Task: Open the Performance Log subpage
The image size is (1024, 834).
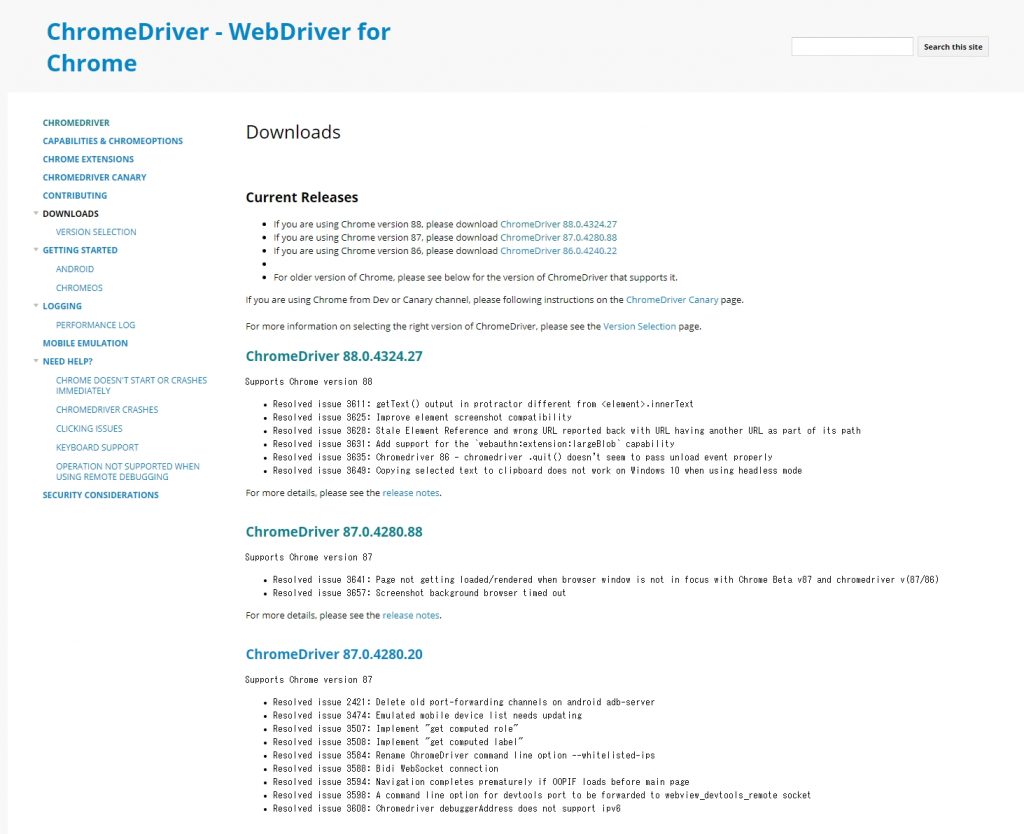Action: (95, 325)
